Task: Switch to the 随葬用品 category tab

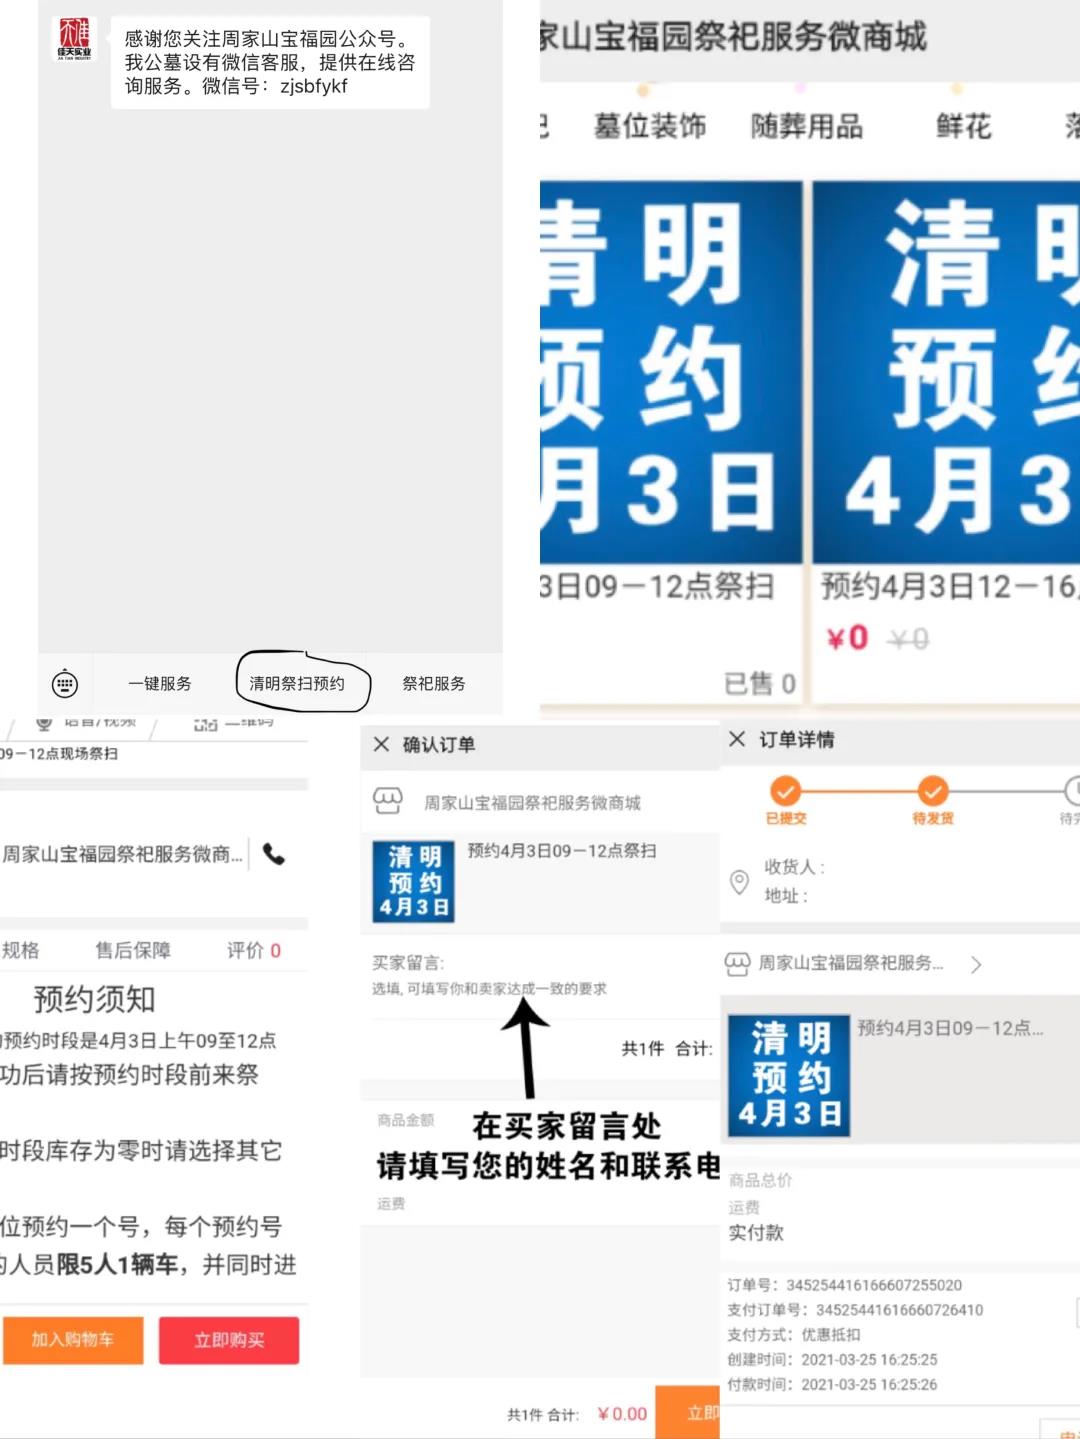Action: 807,126
